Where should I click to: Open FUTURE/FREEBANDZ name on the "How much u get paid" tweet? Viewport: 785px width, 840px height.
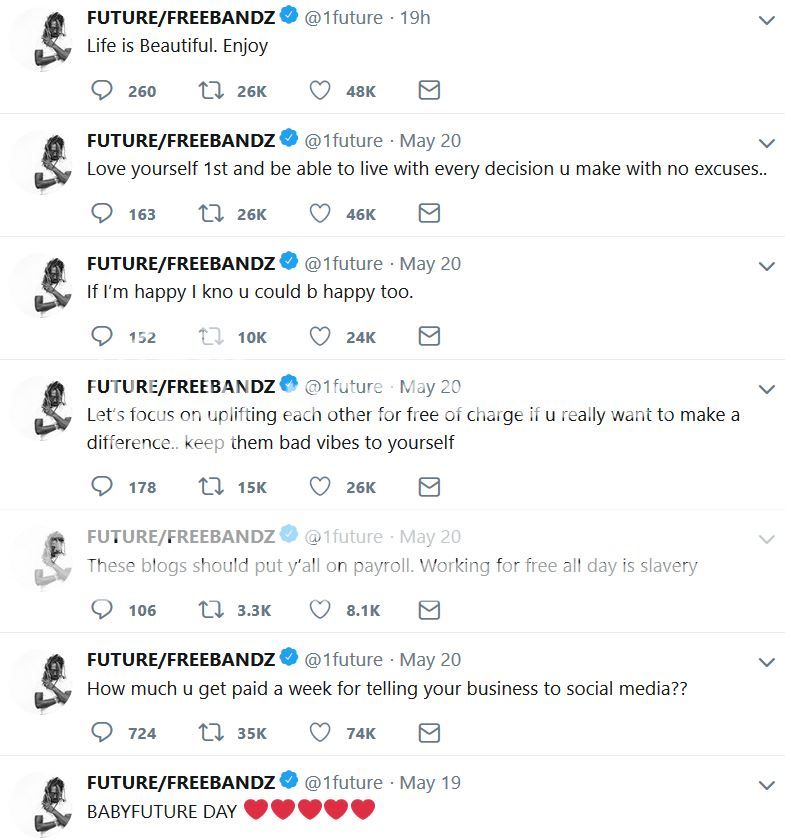point(181,660)
